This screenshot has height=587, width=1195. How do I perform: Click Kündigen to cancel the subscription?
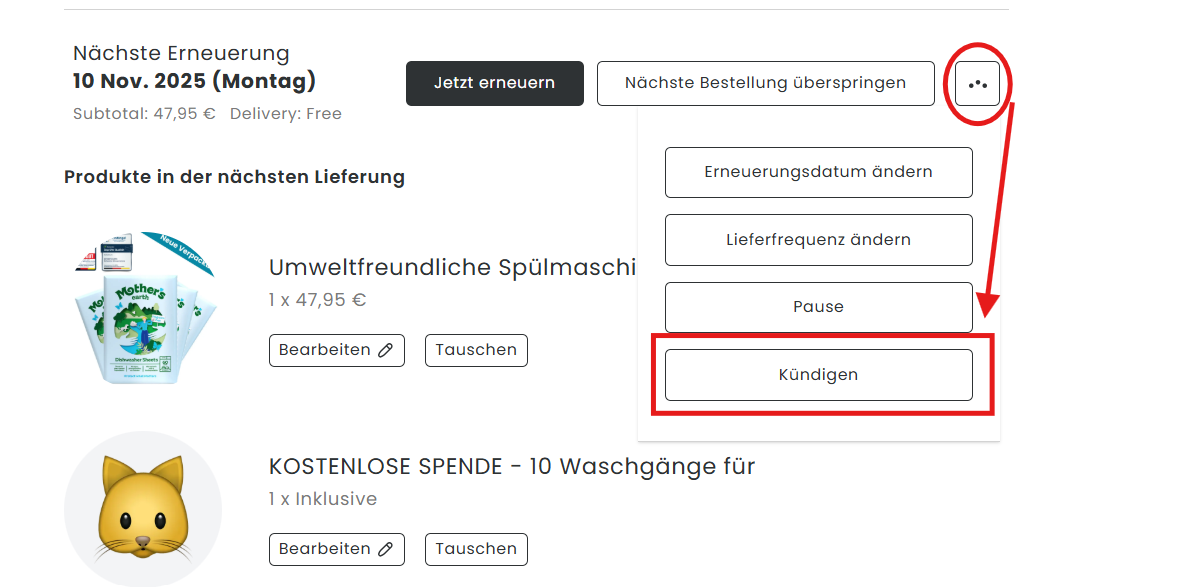coord(818,375)
